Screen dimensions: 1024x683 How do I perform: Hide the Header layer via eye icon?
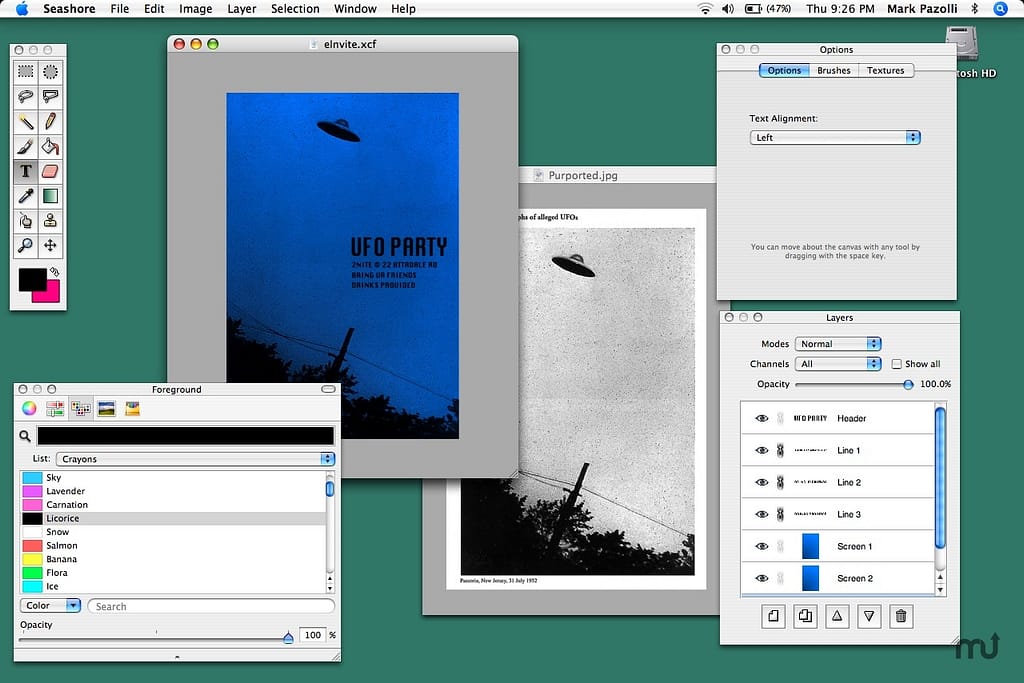[762, 418]
